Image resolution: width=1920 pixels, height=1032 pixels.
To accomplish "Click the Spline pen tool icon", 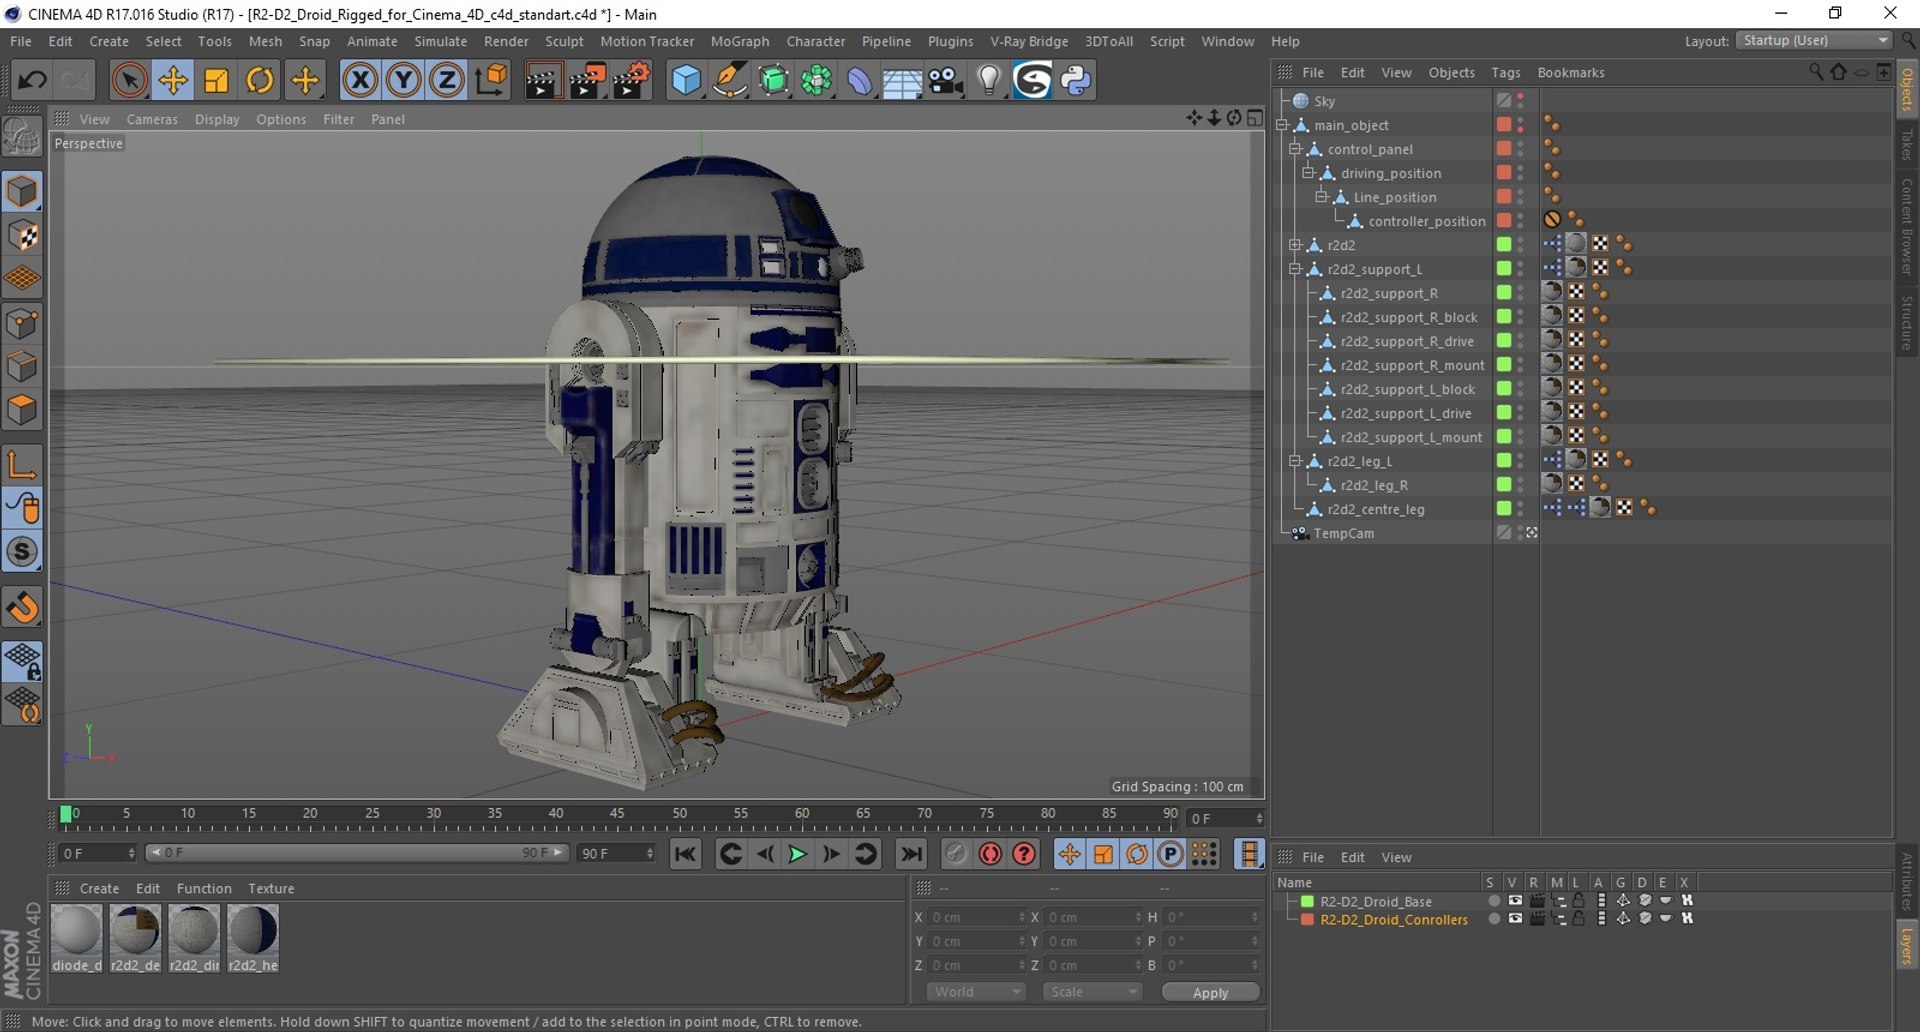I will [730, 80].
